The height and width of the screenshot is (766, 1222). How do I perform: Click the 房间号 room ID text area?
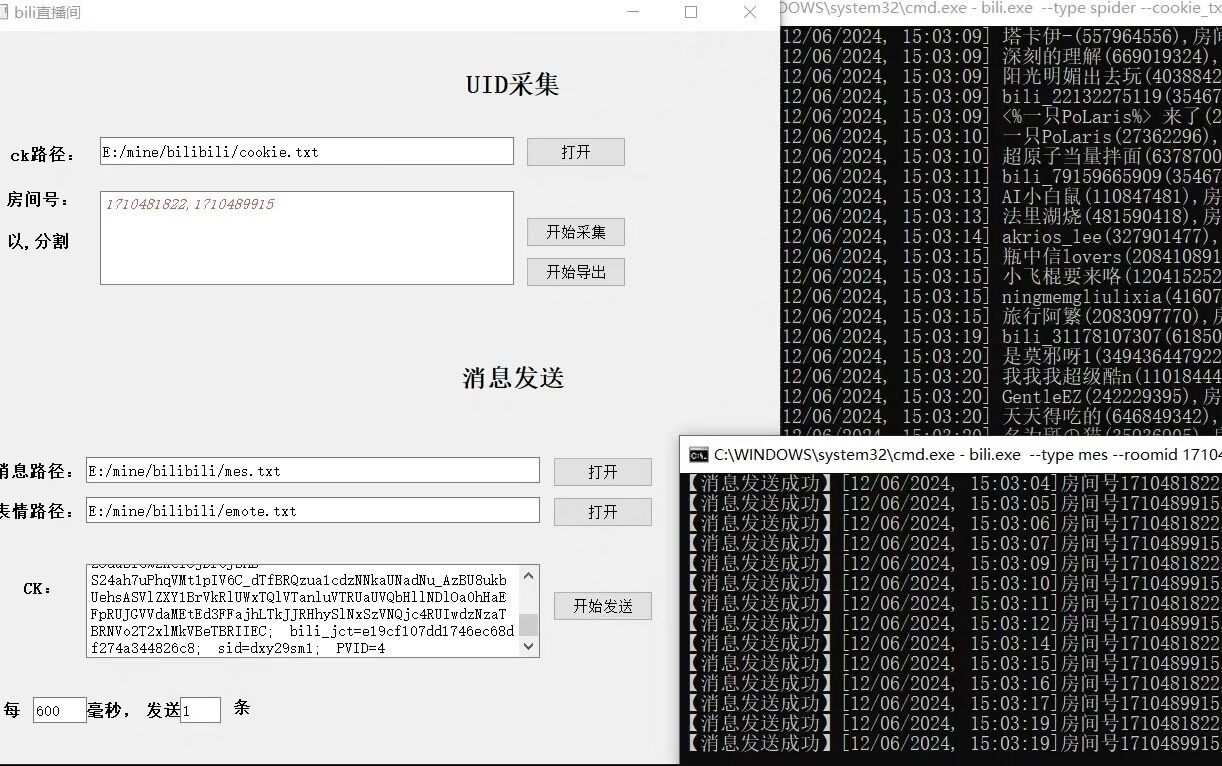(307, 238)
